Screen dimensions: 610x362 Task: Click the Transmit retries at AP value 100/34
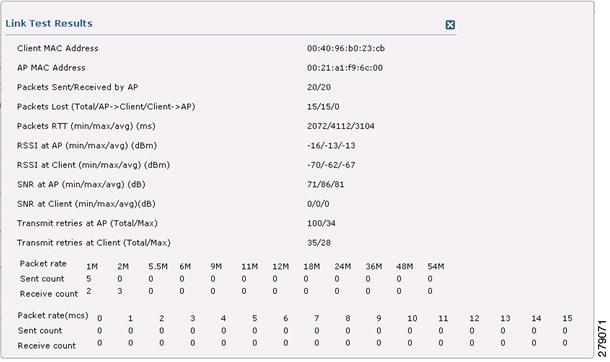321,224
